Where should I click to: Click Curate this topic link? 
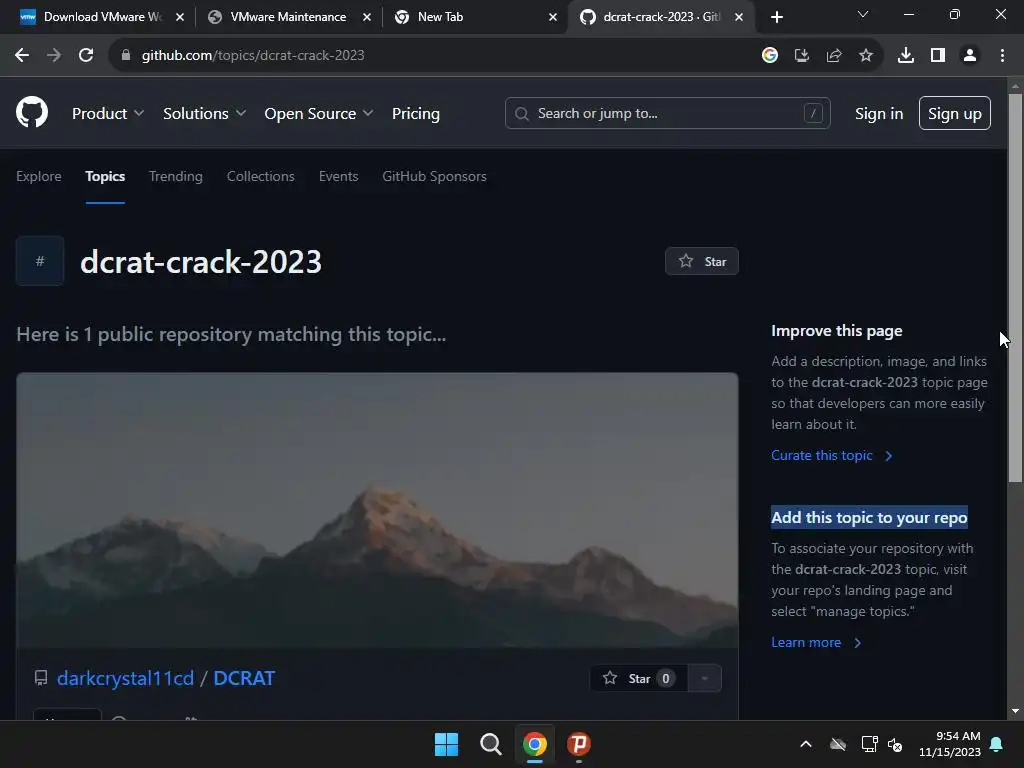pyautogui.click(x=831, y=455)
